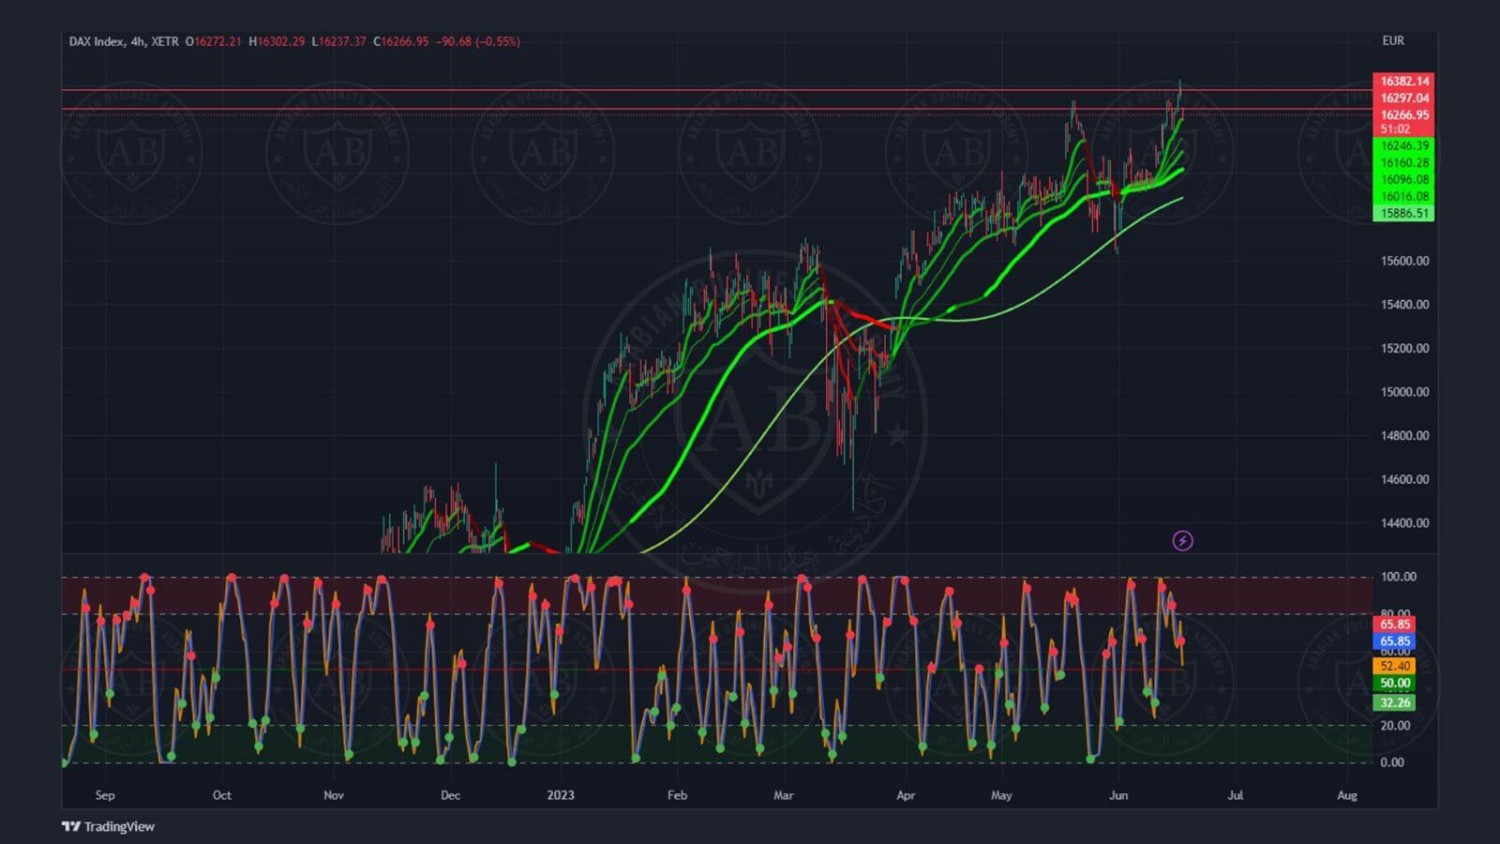Click the orange 52.40 oscillator value label
Image resolution: width=1500 pixels, height=844 pixels.
pos(1395,666)
